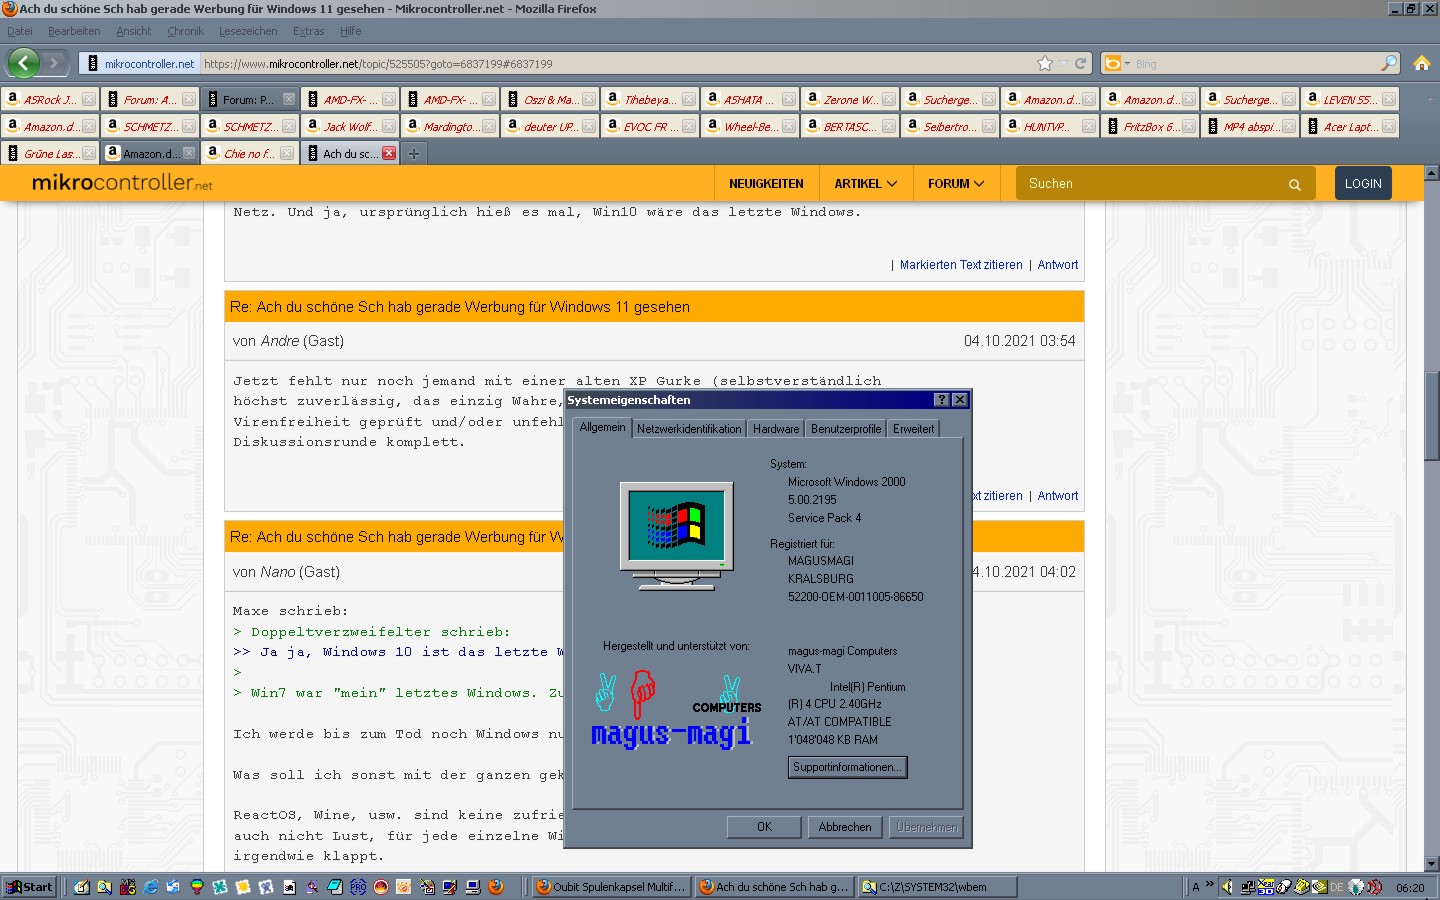Open Internet Explorer from the quick launch bar
Viewport: 1440px width, 900px height.
(x=150, y=887)
